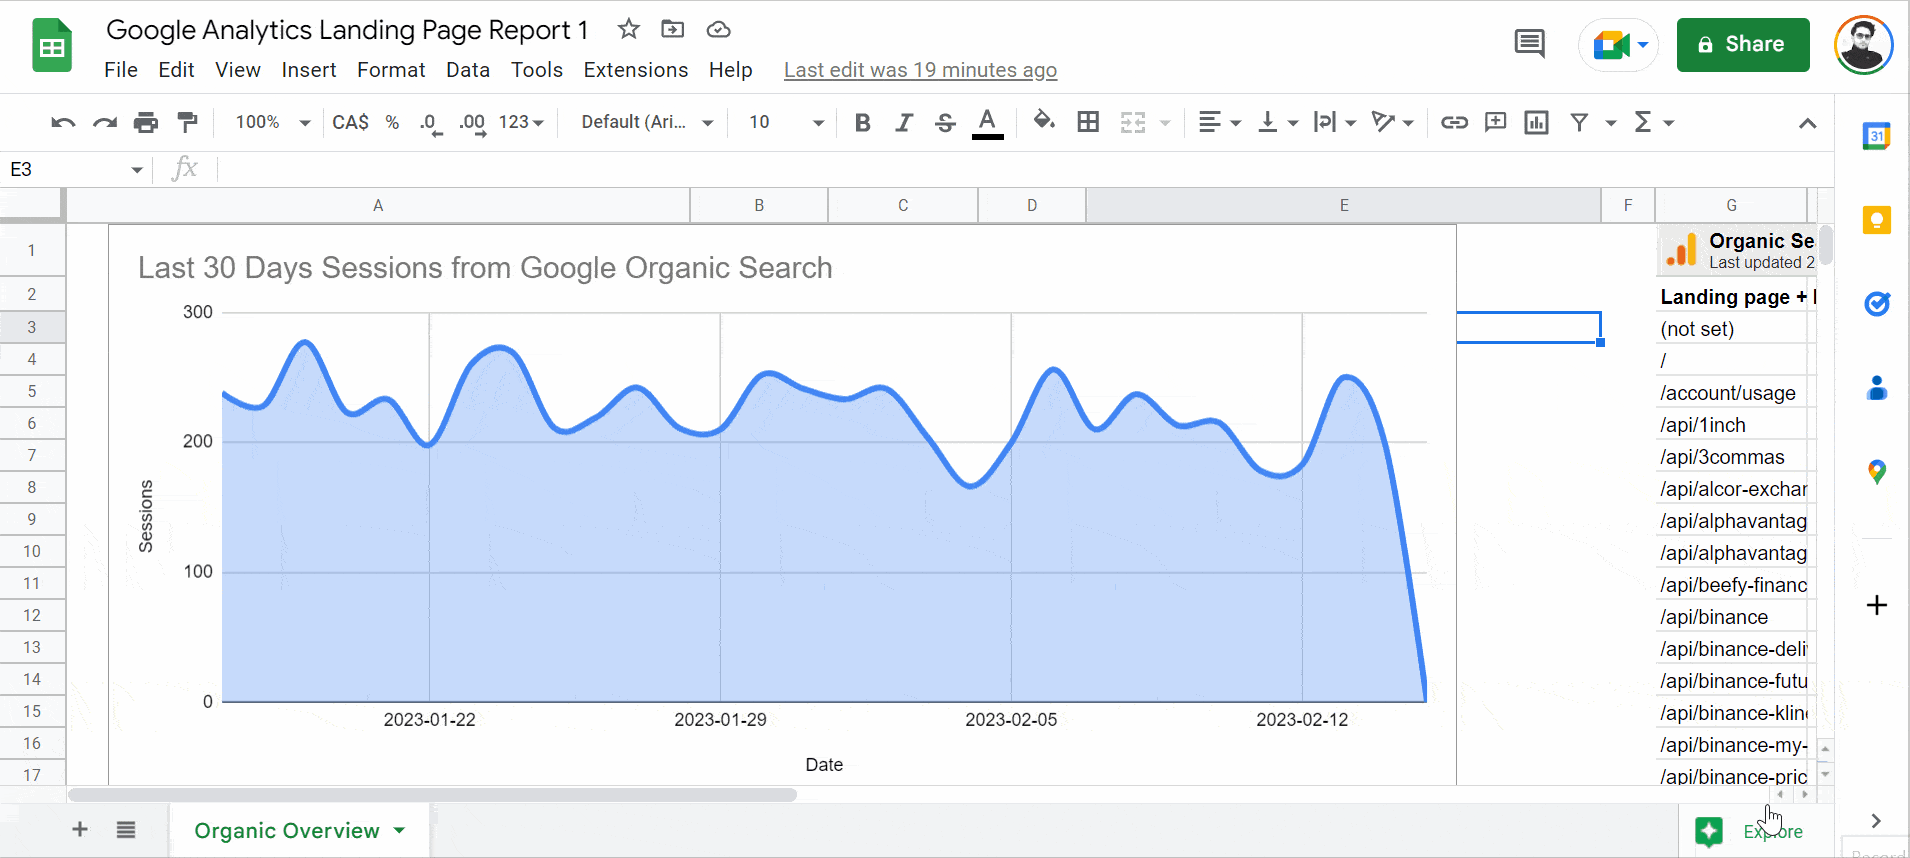Print the spreadsheet
The width and height of the screenshot is (1910, 858).
(x=146, y=122)
